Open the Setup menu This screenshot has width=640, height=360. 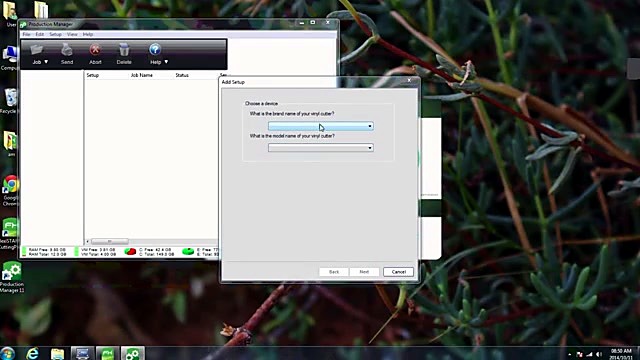[56, 34]
